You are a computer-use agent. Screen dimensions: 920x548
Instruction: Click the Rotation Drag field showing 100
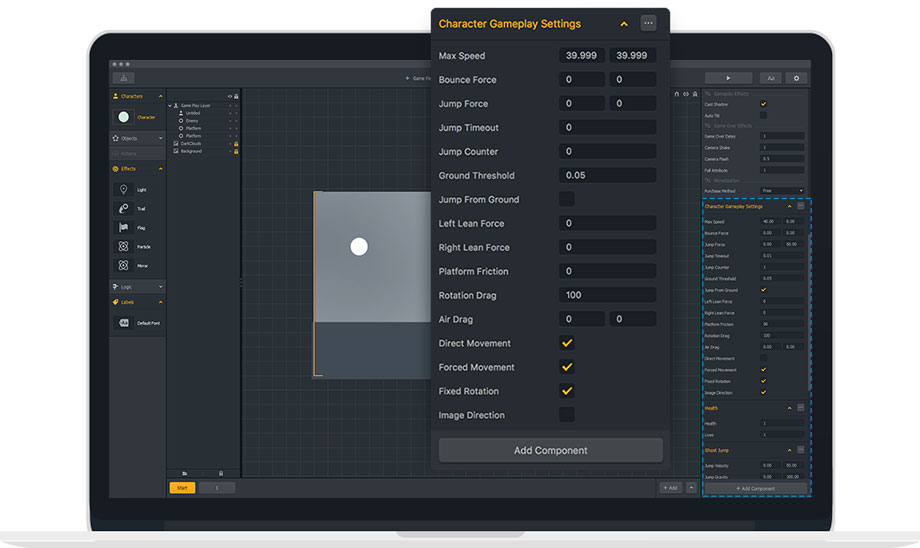[x=607, y=295]
